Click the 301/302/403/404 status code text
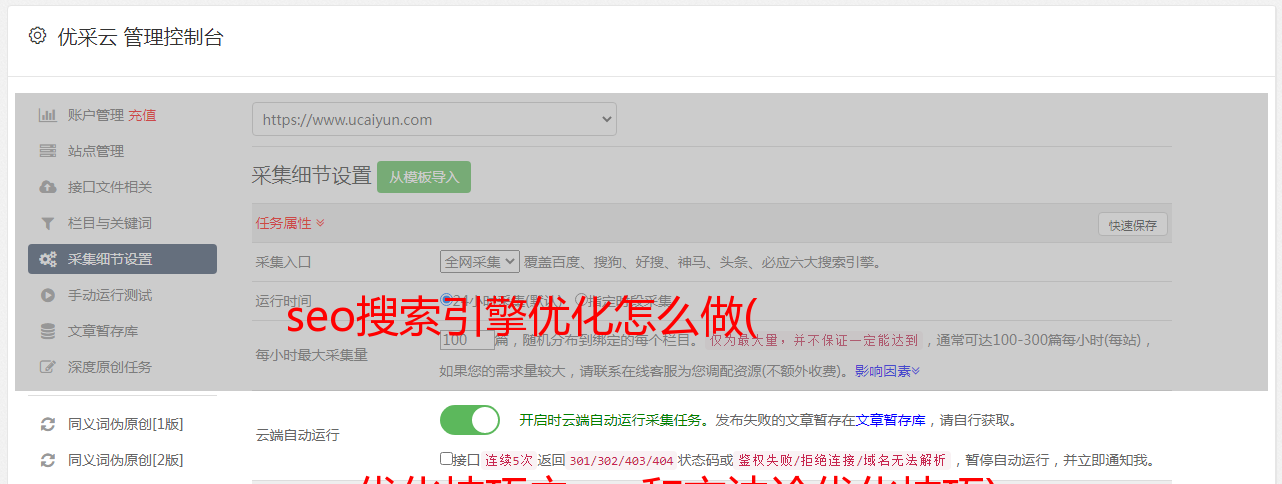This screenshot has width=1282, height=484. (621, 460)
